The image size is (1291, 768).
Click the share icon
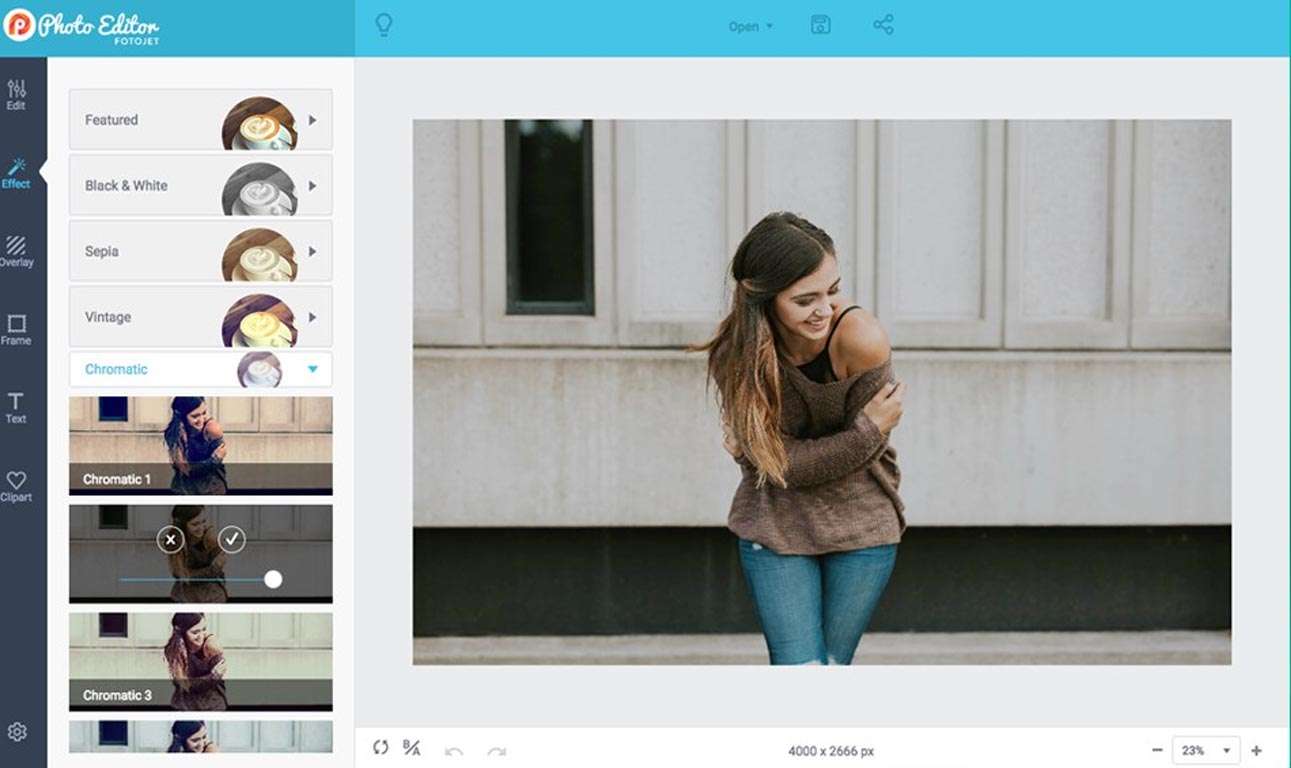coord(883,26)
